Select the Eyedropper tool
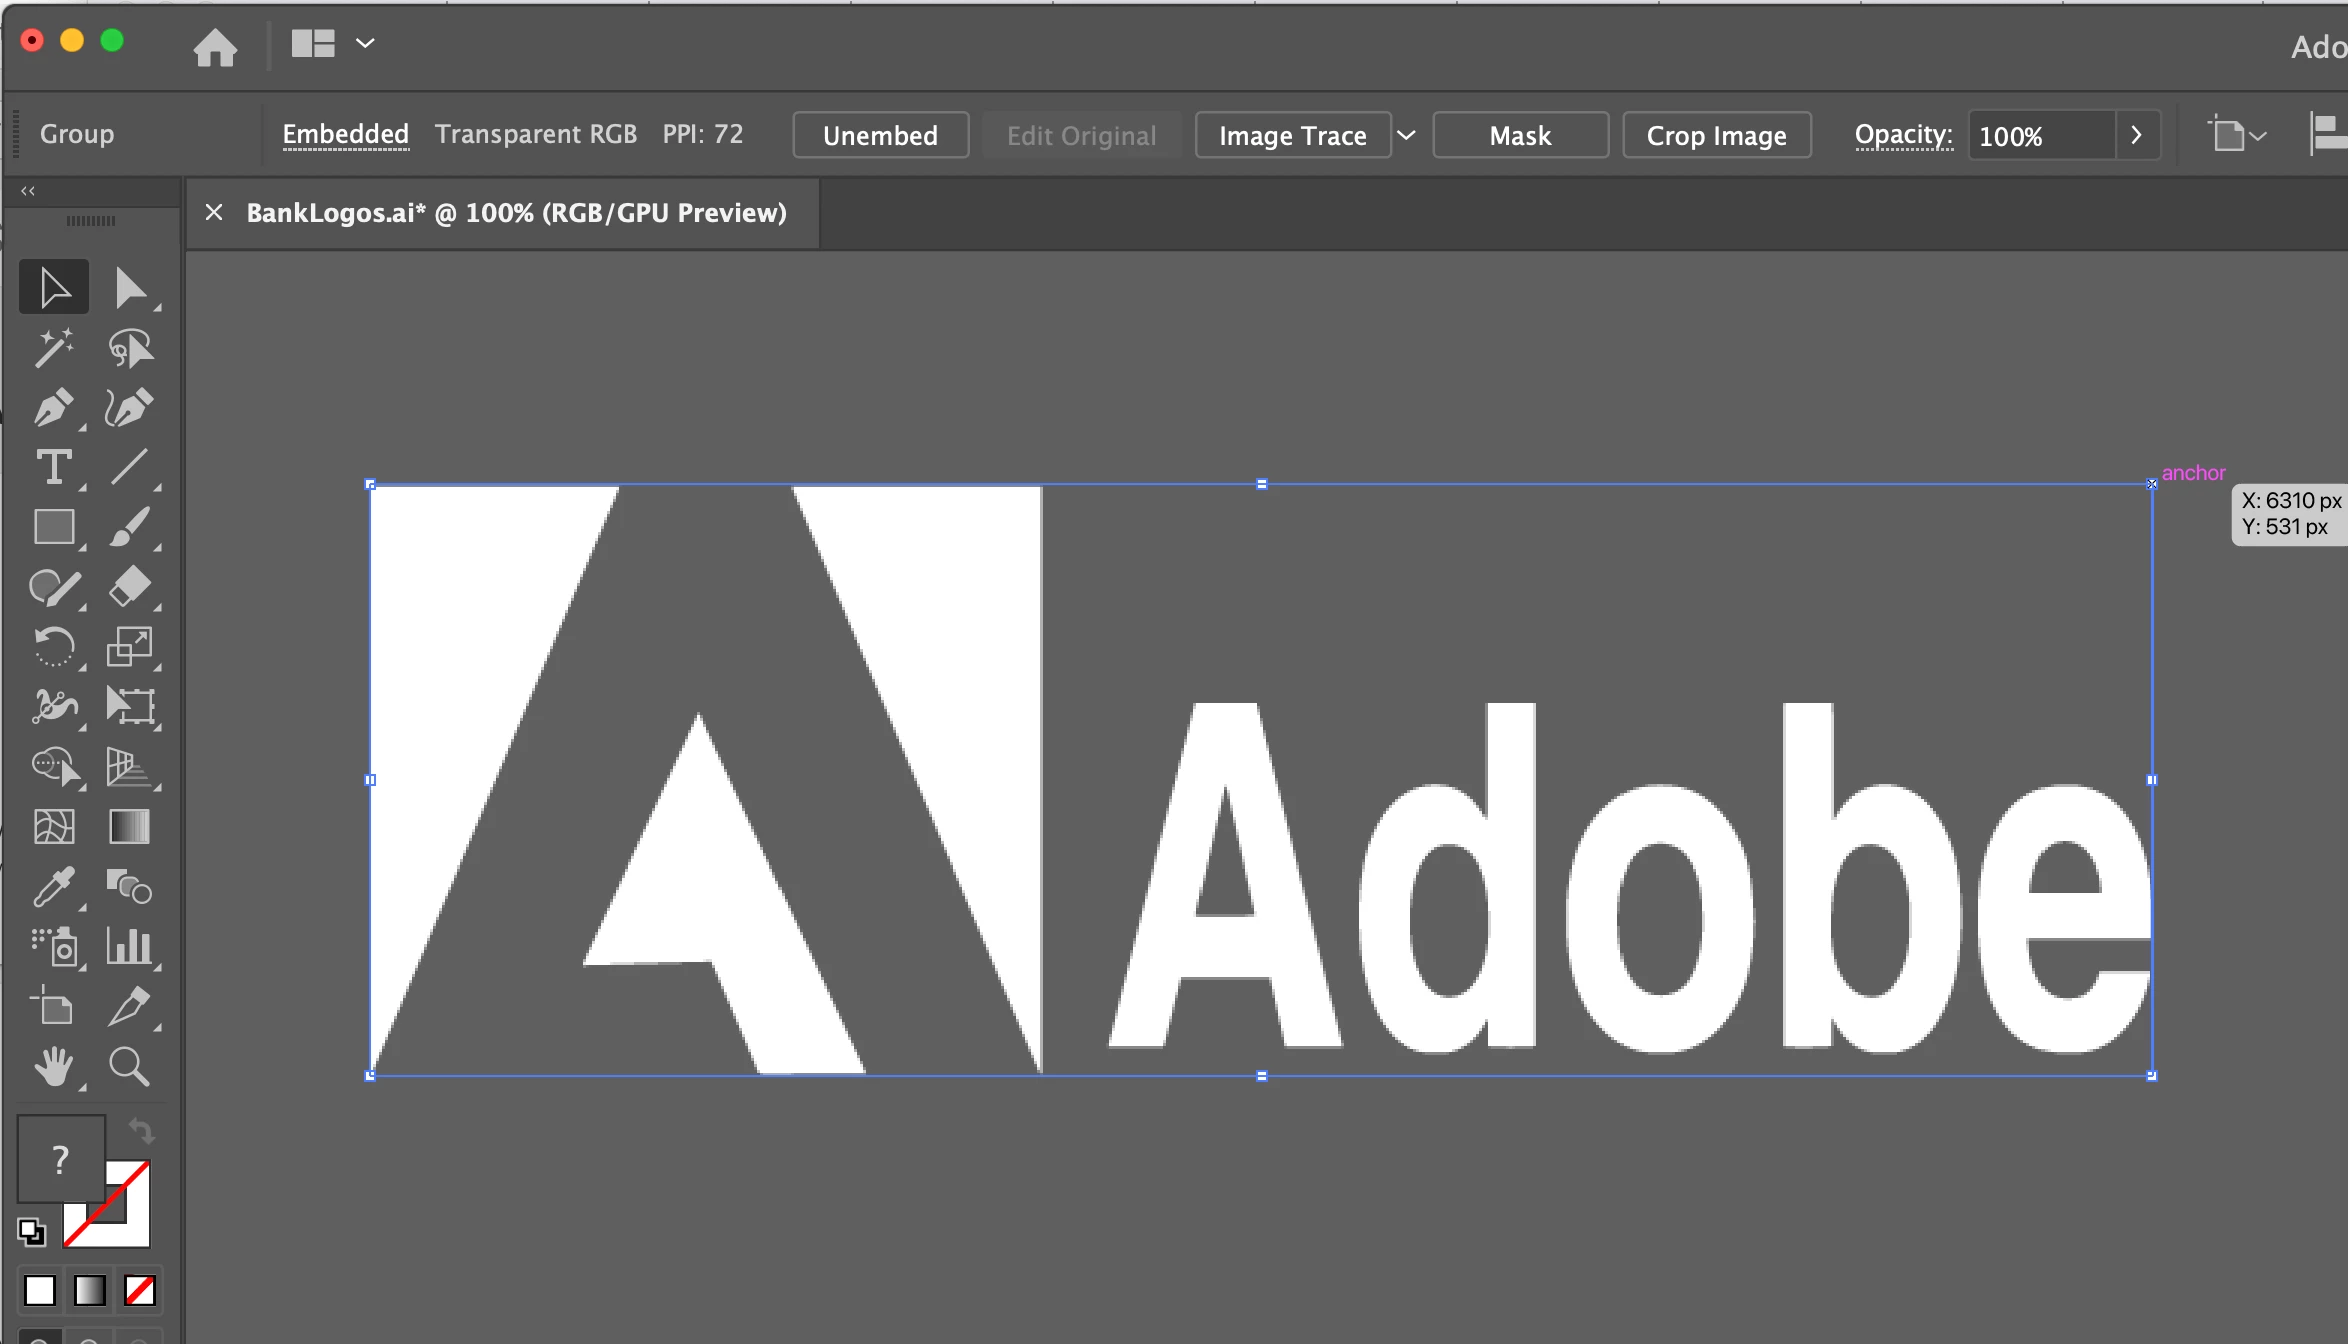This screenshot has width=2348, height=1344. (x=54, y=887)
